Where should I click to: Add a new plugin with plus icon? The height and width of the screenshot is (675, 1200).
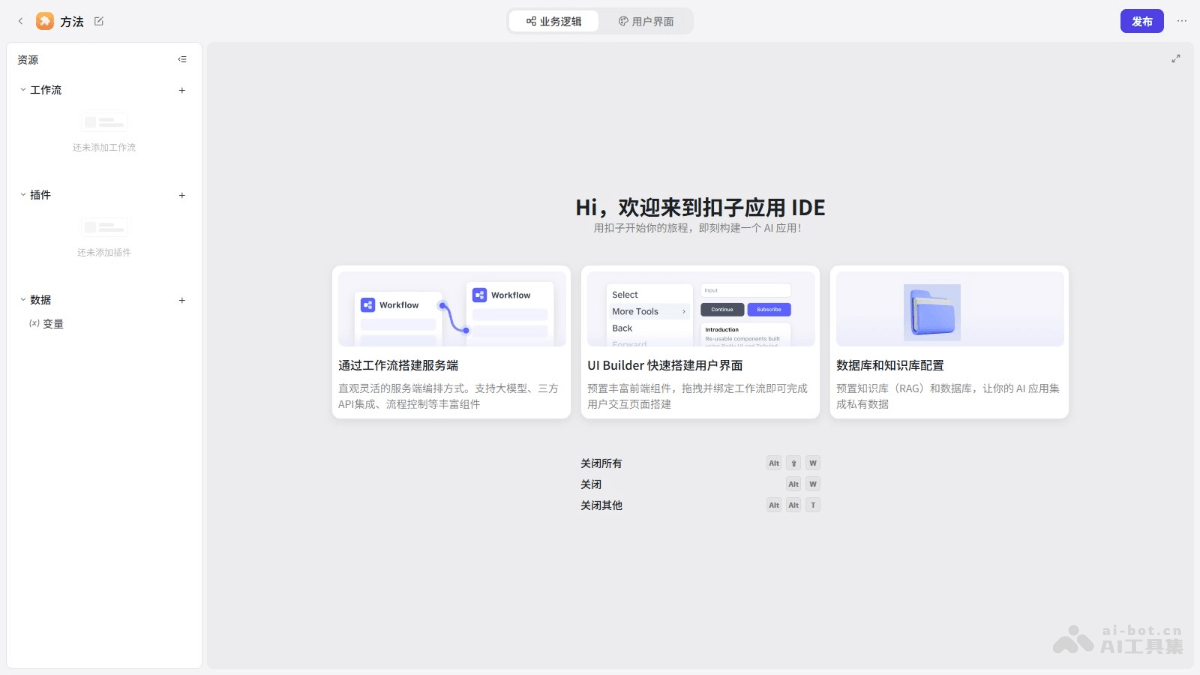(182, 195)
